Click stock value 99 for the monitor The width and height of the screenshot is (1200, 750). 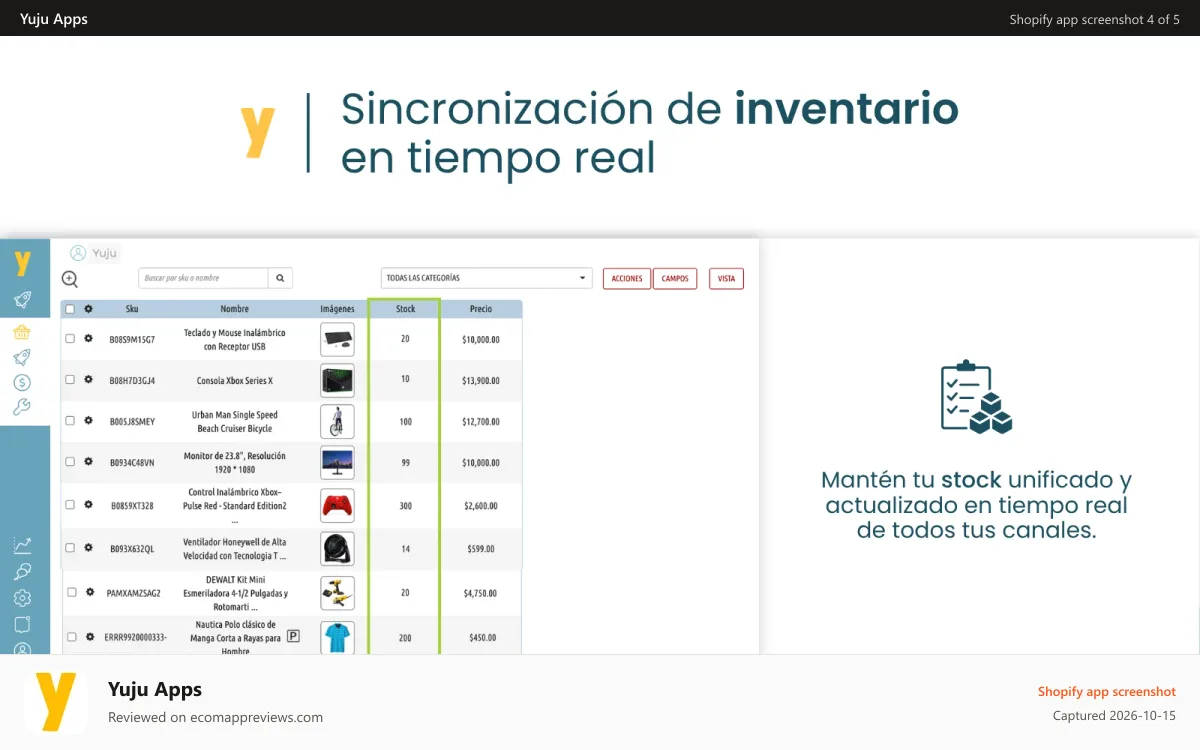(405, 463)
